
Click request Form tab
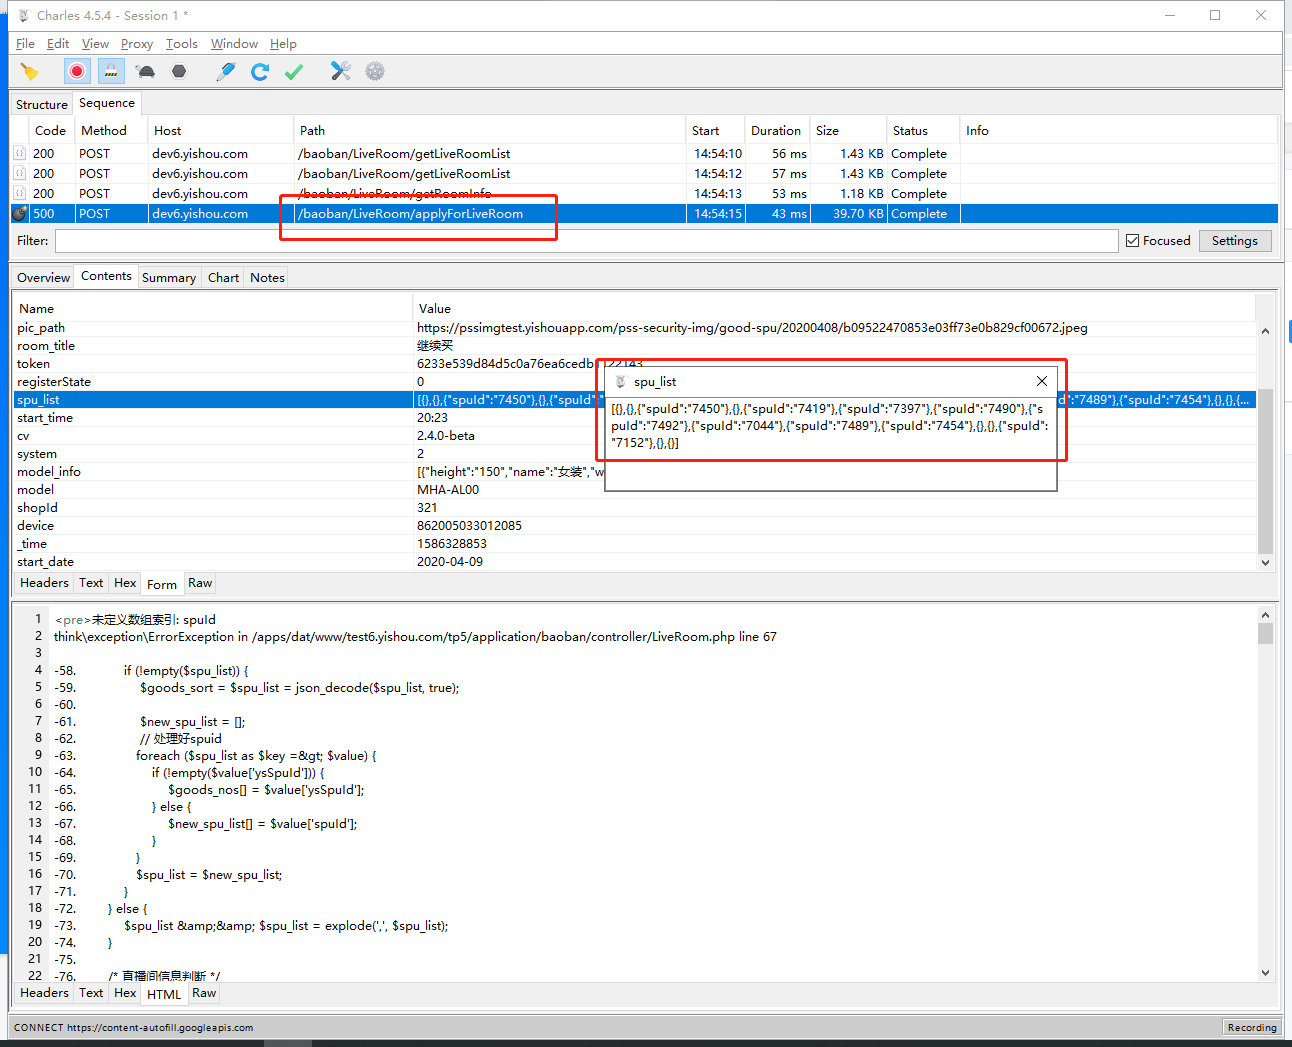point(162,584)
